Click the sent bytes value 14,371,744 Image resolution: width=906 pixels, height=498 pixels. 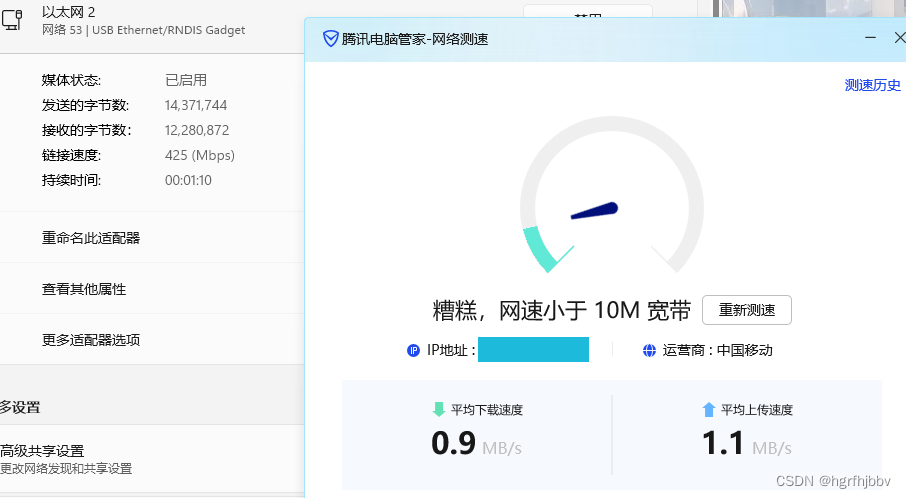[196, 105]
